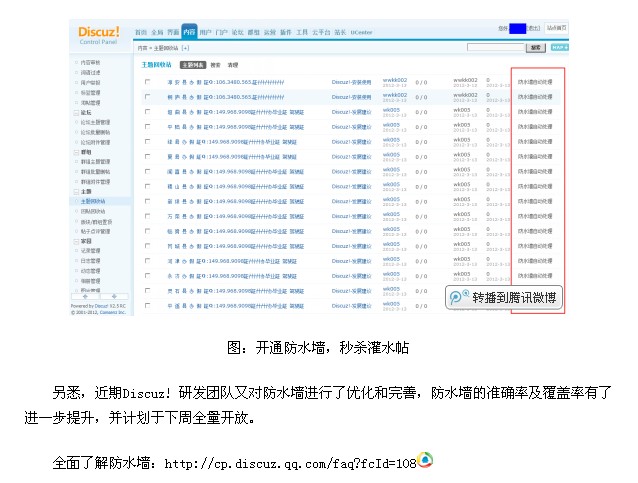638x483 pixels.
Task: Tick the checkbox for the 芮城县 thread
Action: tap(147, 246)
